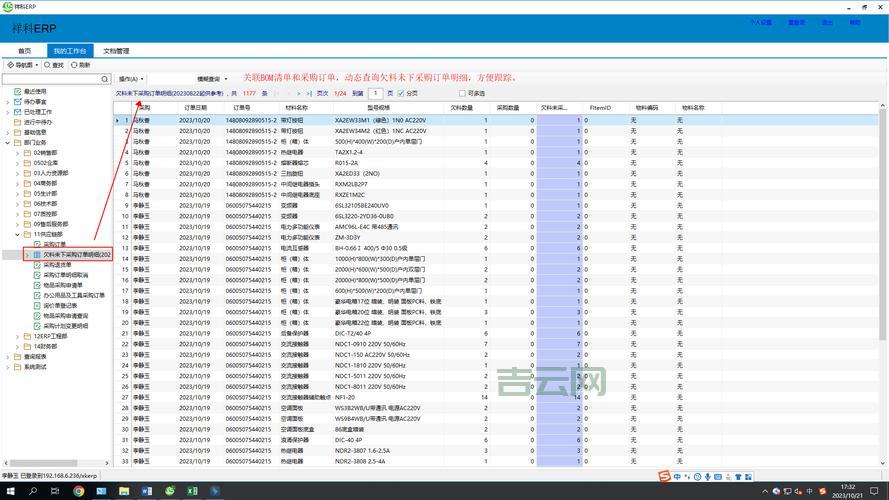
Task: Open the 操作(A) dropdown menu
Action: [131, 78]
